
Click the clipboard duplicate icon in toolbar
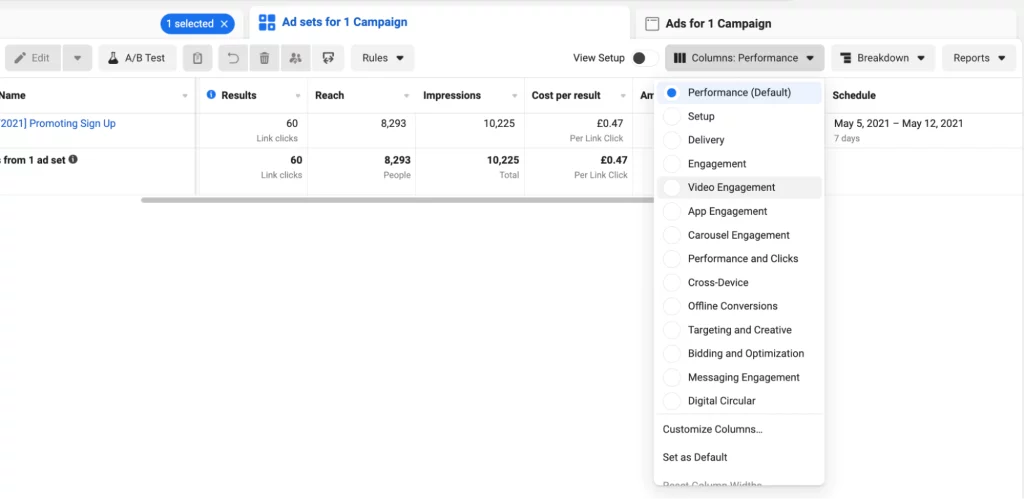197,58
